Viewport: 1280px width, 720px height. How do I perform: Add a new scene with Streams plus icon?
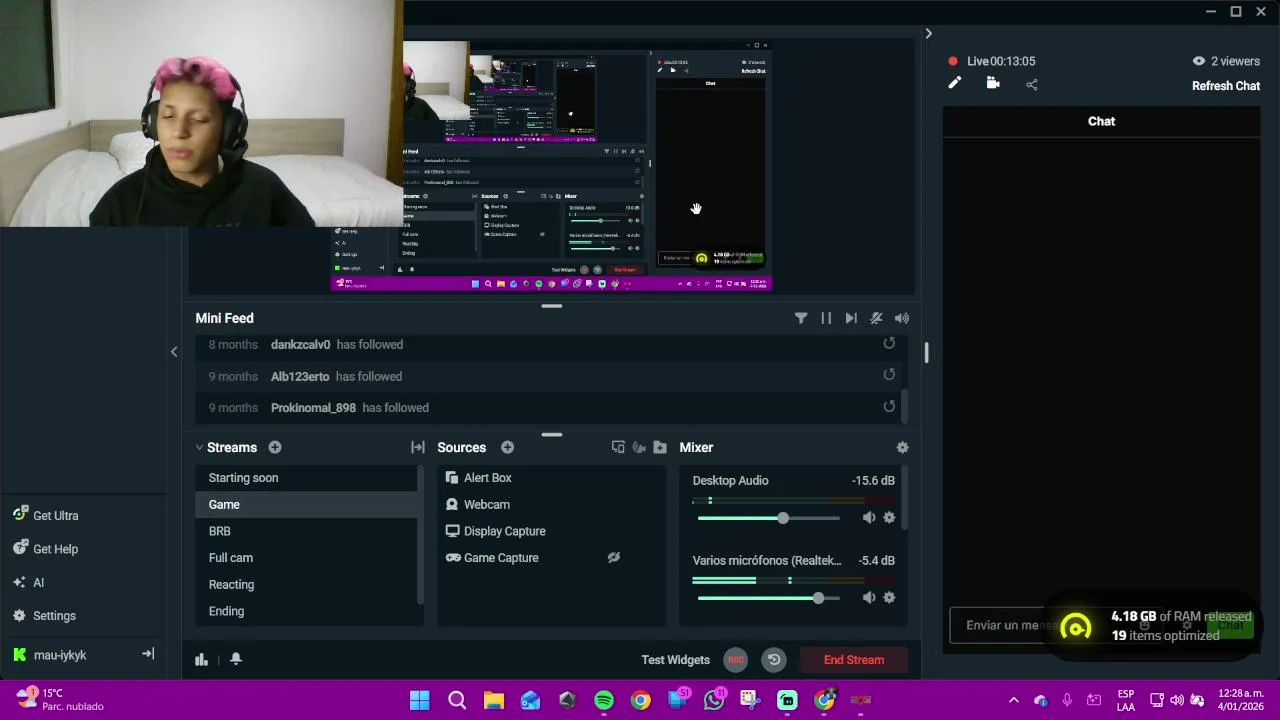(x=275, y=447)
